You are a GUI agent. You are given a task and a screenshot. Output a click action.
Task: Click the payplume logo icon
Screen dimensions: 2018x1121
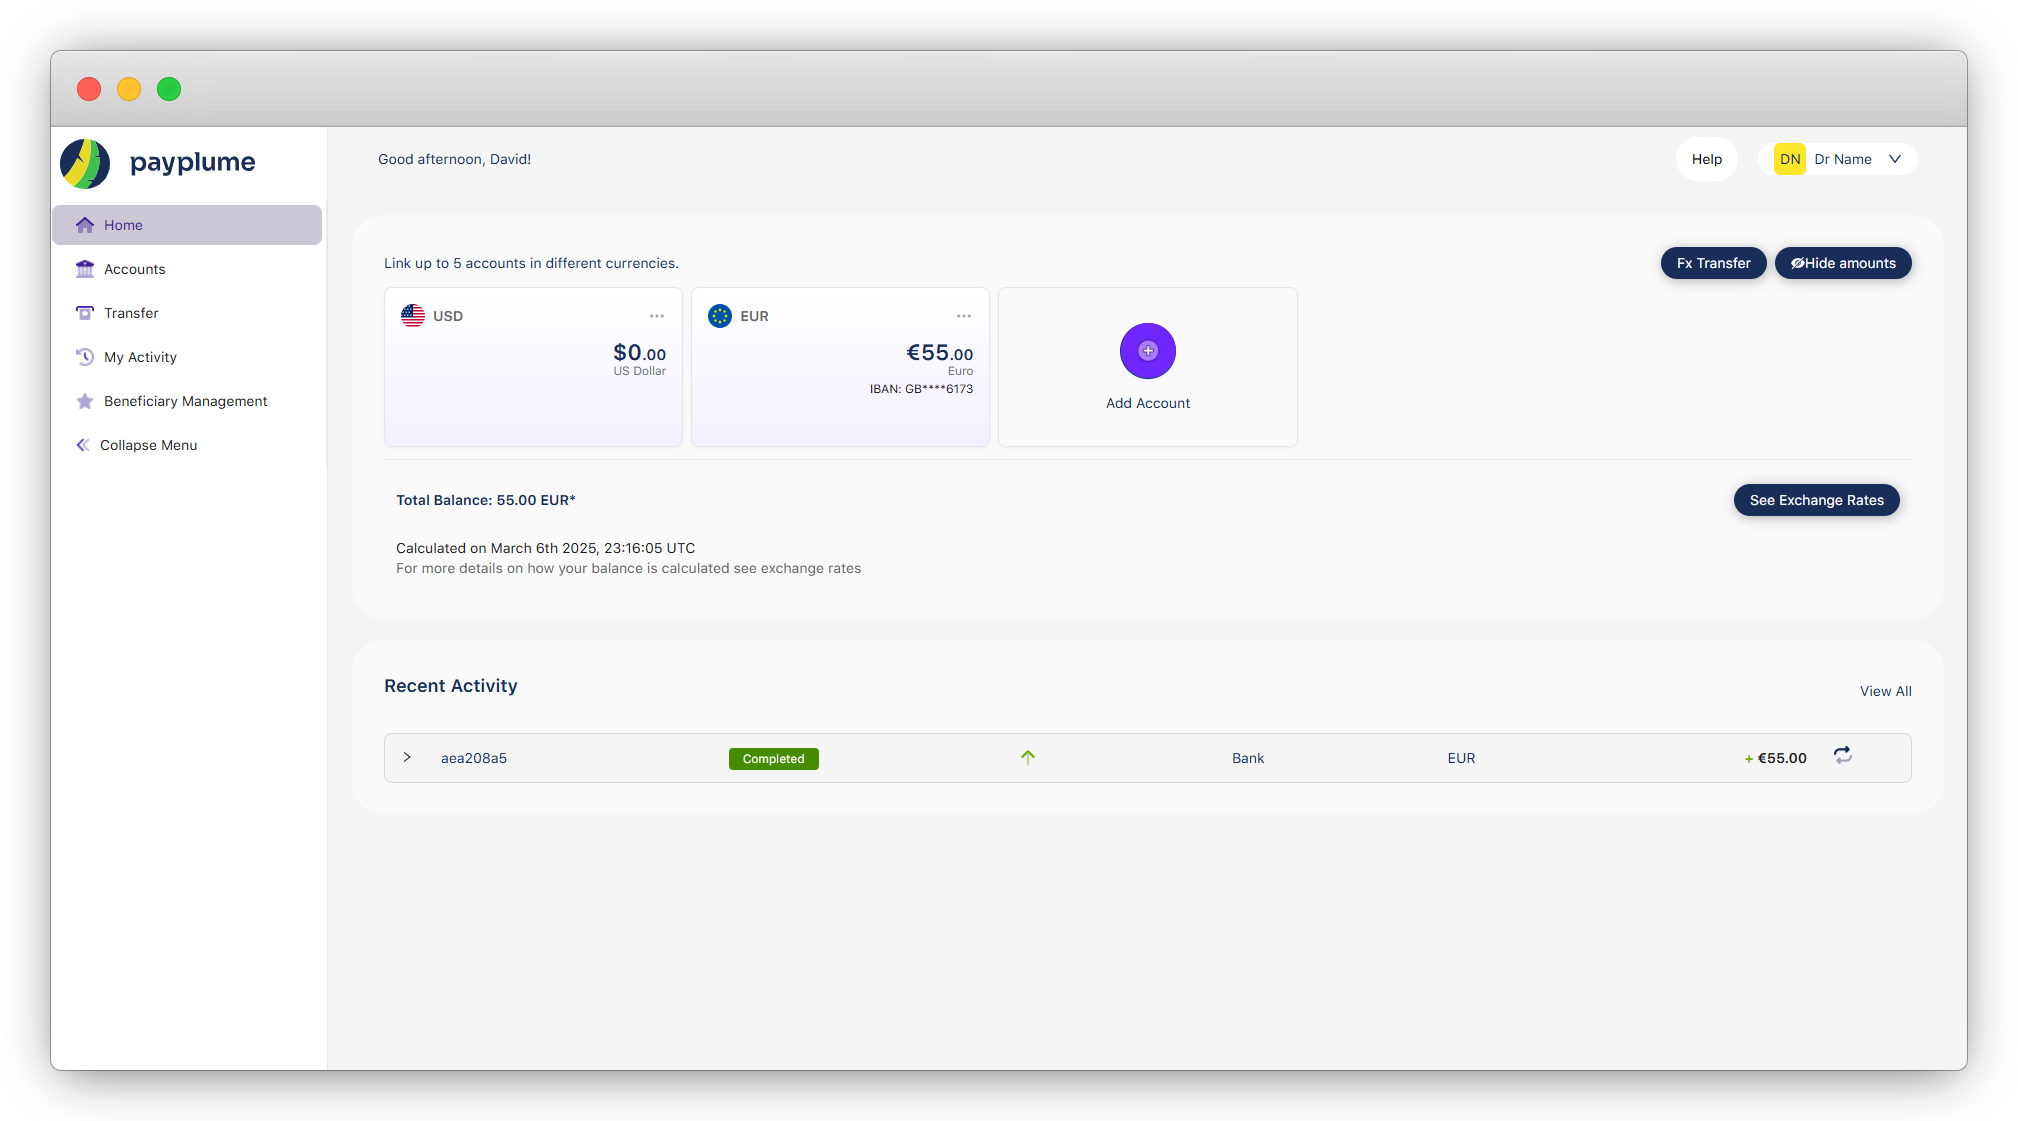pos(85,163)
